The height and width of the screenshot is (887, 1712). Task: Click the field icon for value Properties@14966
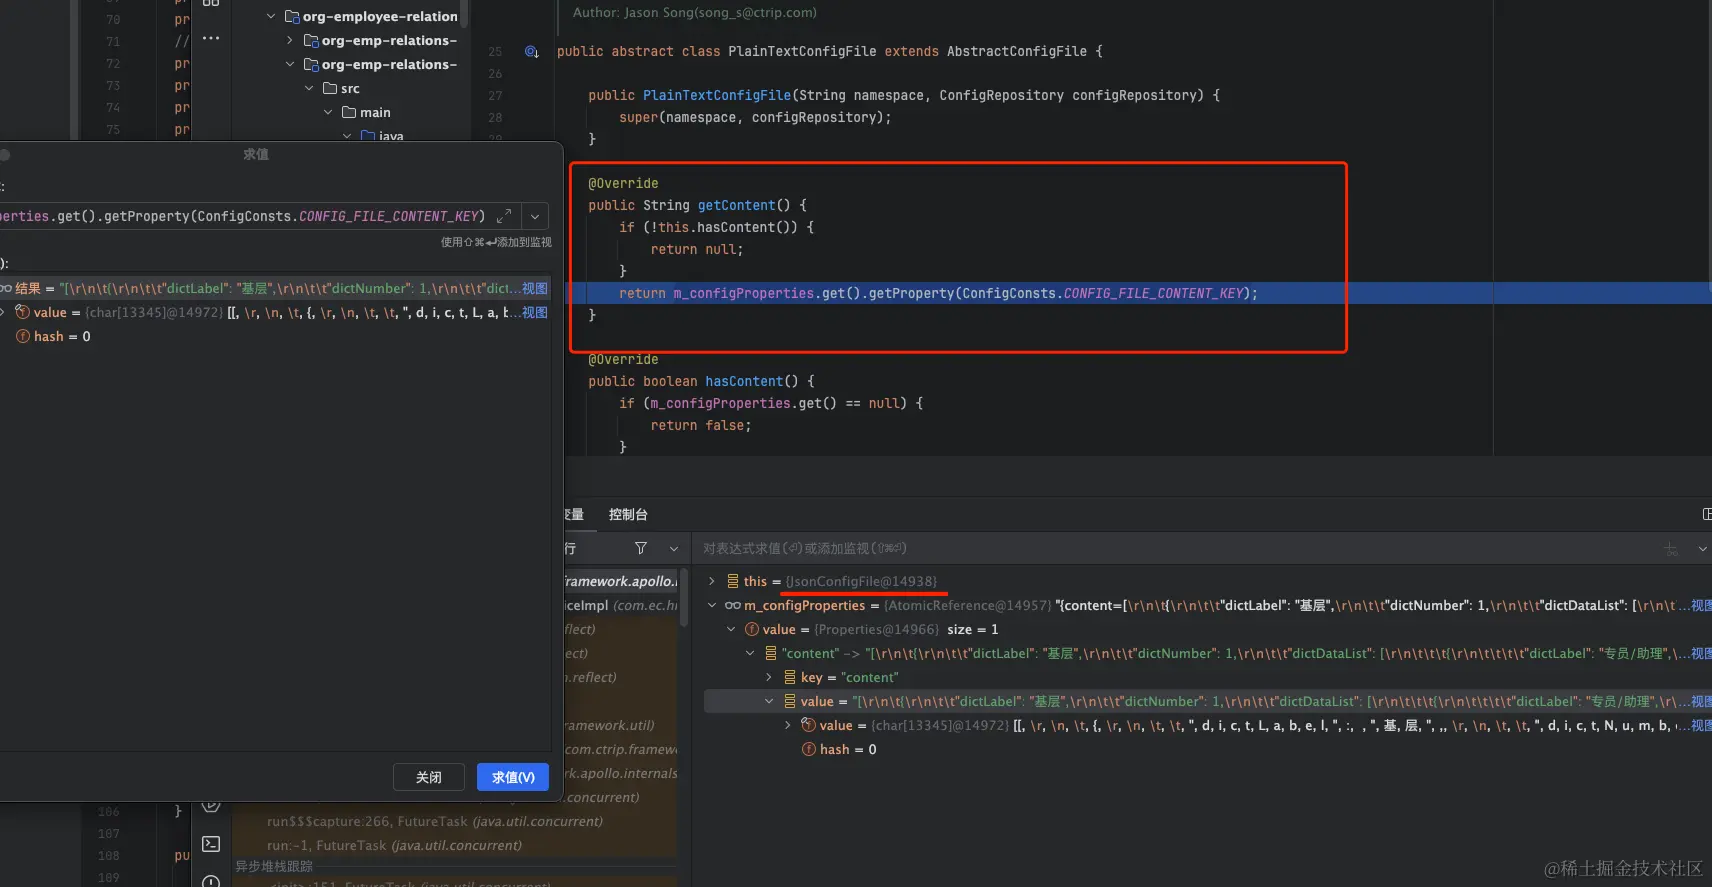click(x=752, y=629)
